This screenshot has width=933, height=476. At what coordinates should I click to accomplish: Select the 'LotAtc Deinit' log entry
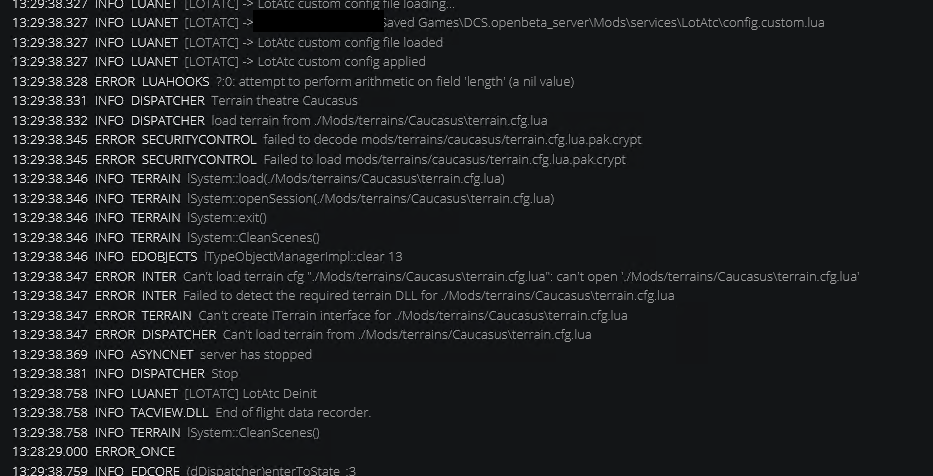pos(164,393)
